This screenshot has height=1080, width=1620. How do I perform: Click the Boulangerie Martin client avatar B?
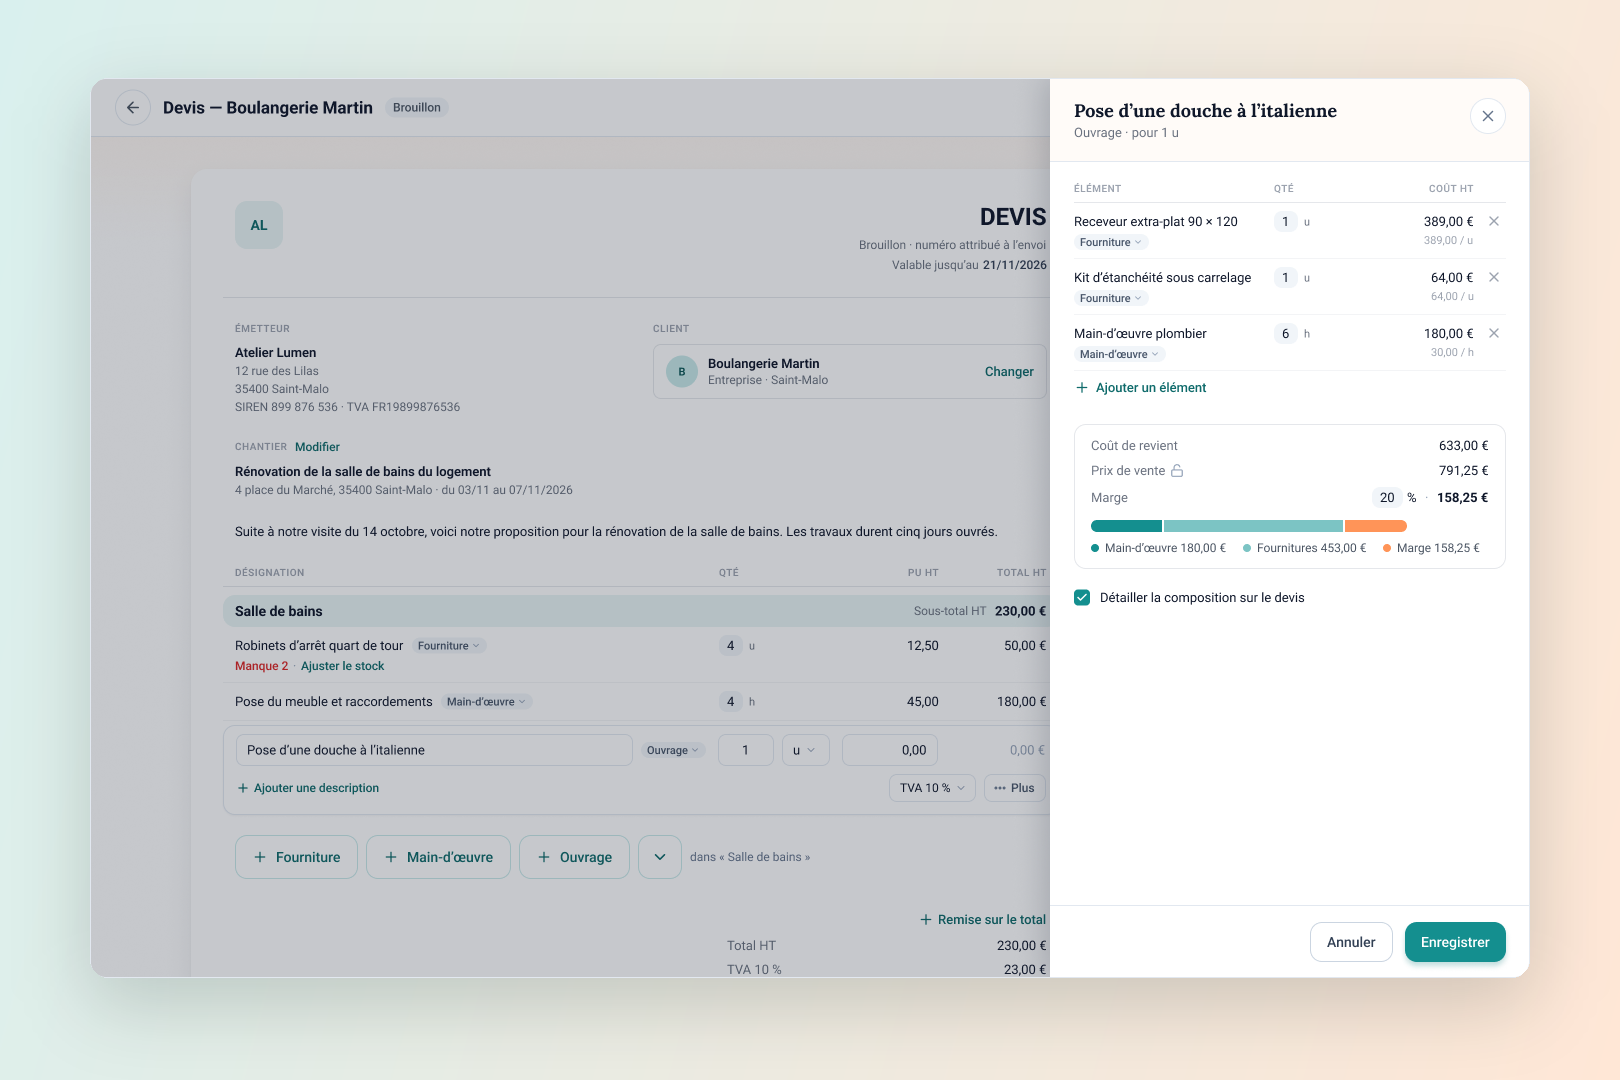(x=682, y=372)
